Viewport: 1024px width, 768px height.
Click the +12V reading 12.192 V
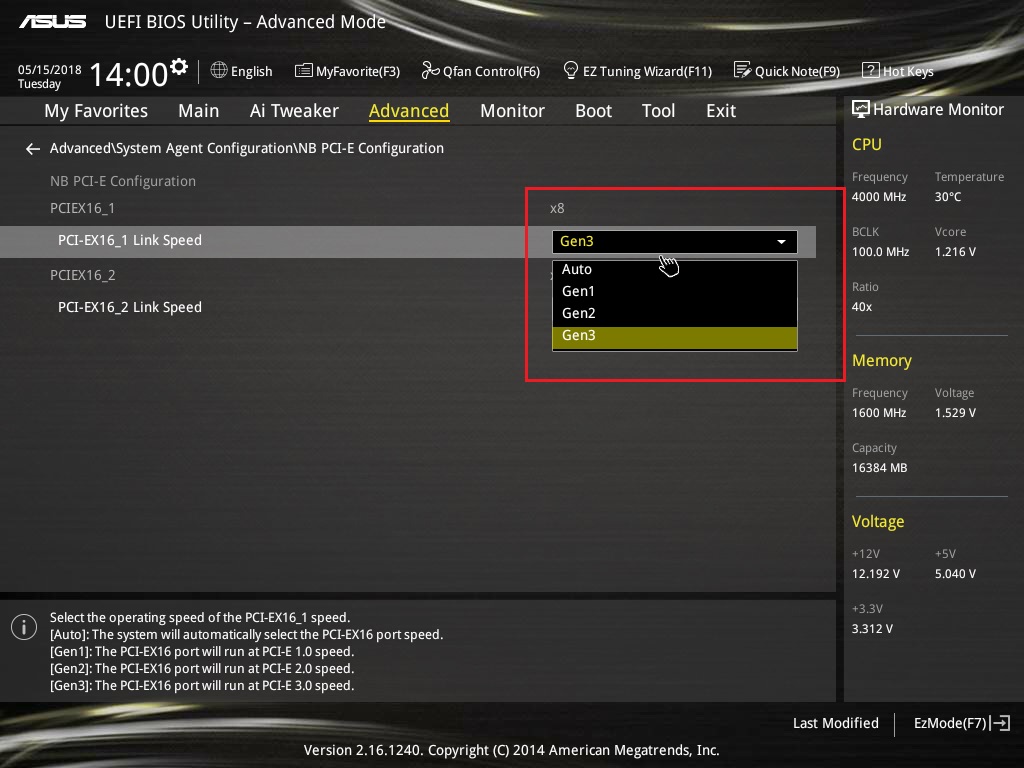pos(876,573)
